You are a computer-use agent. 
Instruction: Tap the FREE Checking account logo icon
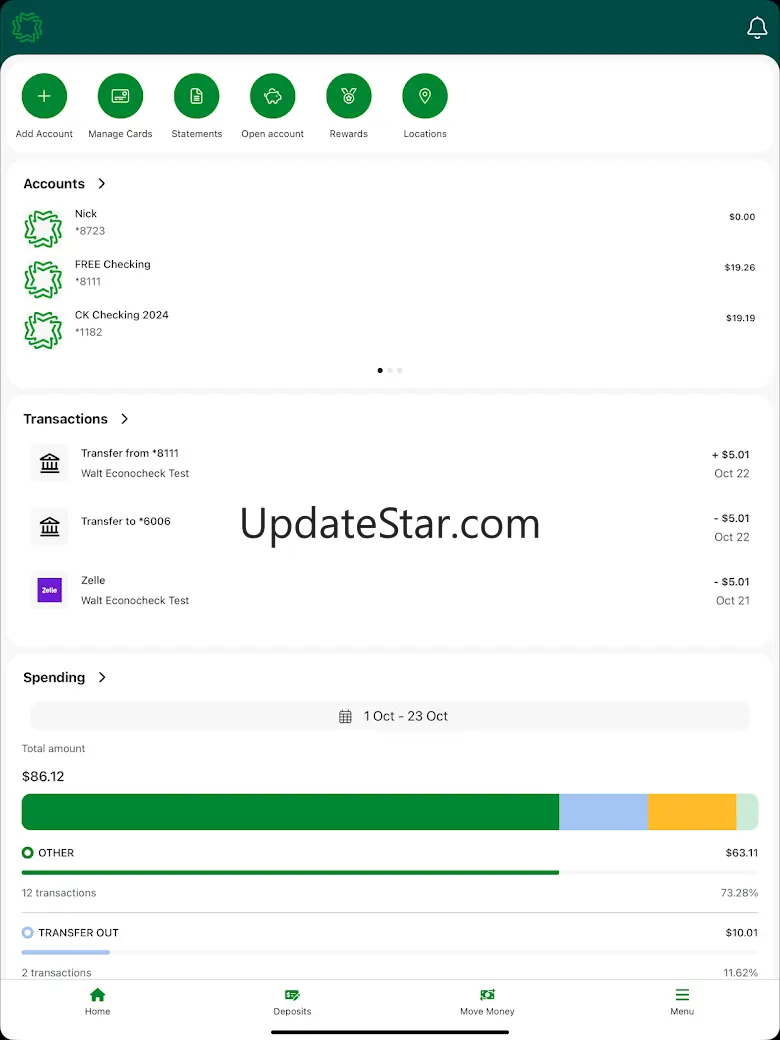click(x=43, y=279)
